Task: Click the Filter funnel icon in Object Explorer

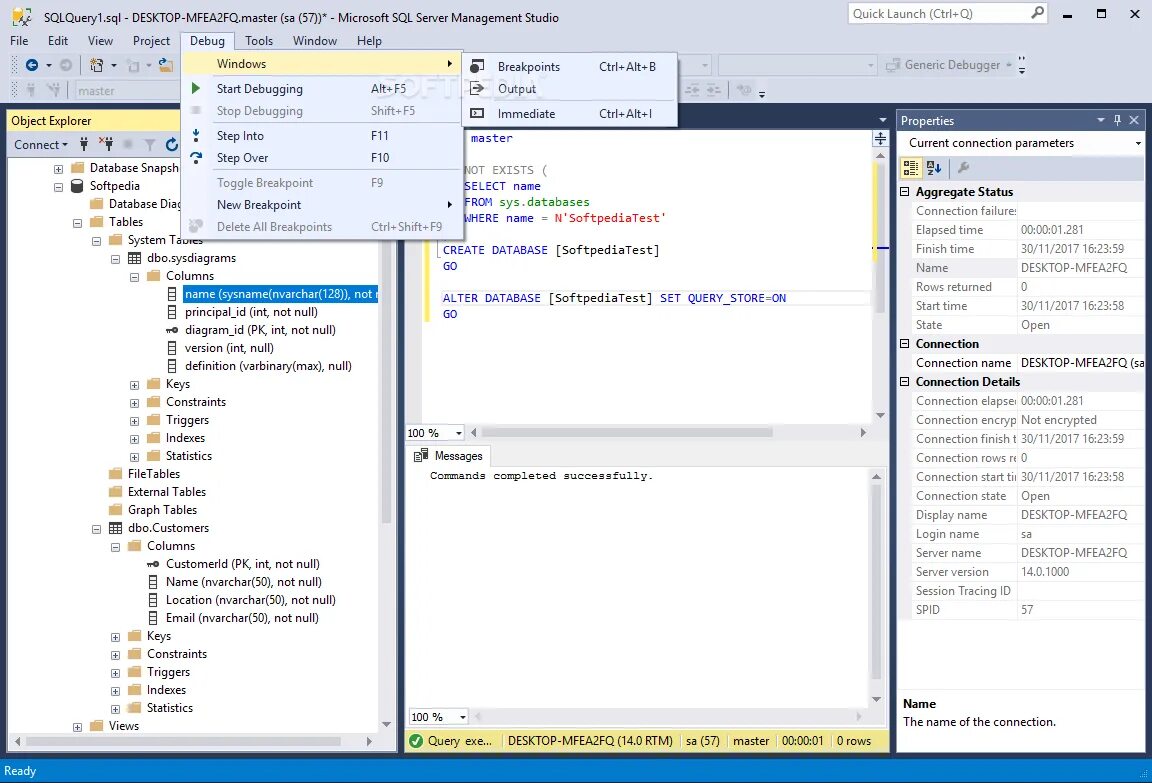Action: coord(150,145)
